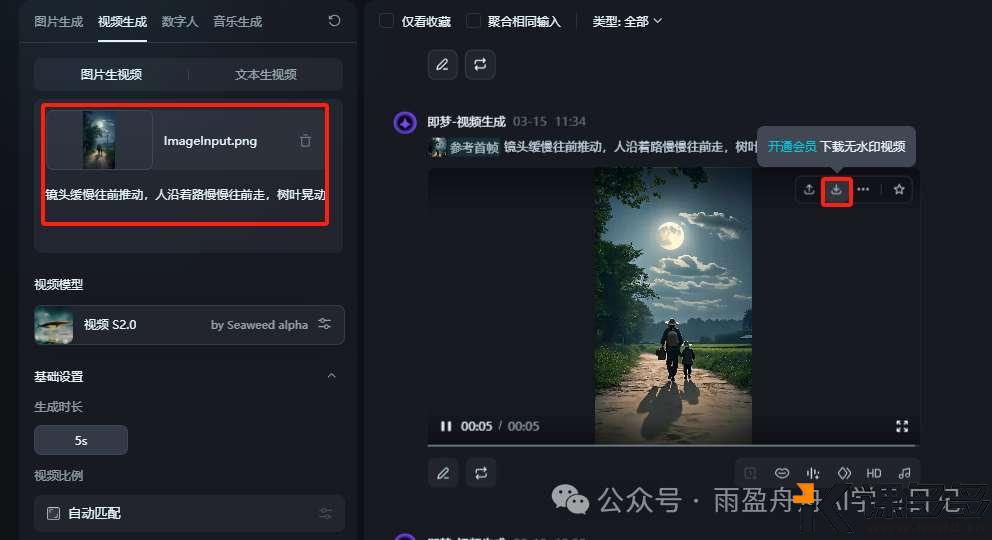
Task: Switch to 文本生视频 mode
Action: (266, 75)
